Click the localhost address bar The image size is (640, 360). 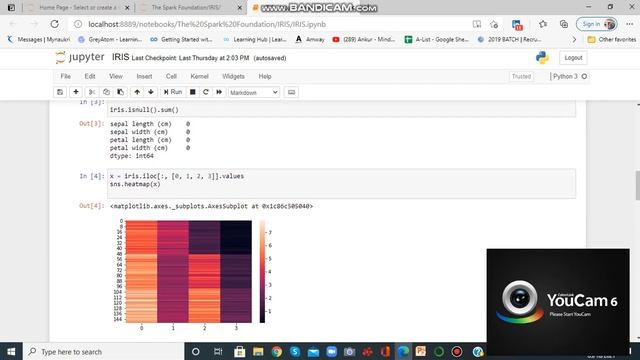coord(207,24)
